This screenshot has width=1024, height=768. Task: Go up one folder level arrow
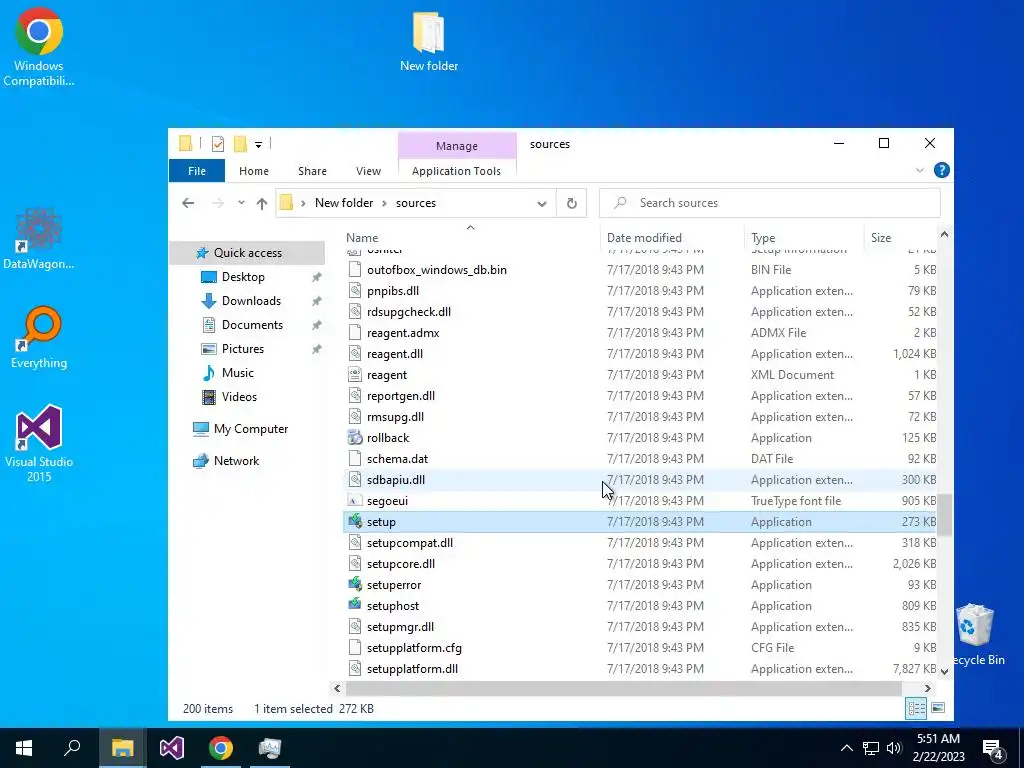pyautogui.click(x=262, y=203)
